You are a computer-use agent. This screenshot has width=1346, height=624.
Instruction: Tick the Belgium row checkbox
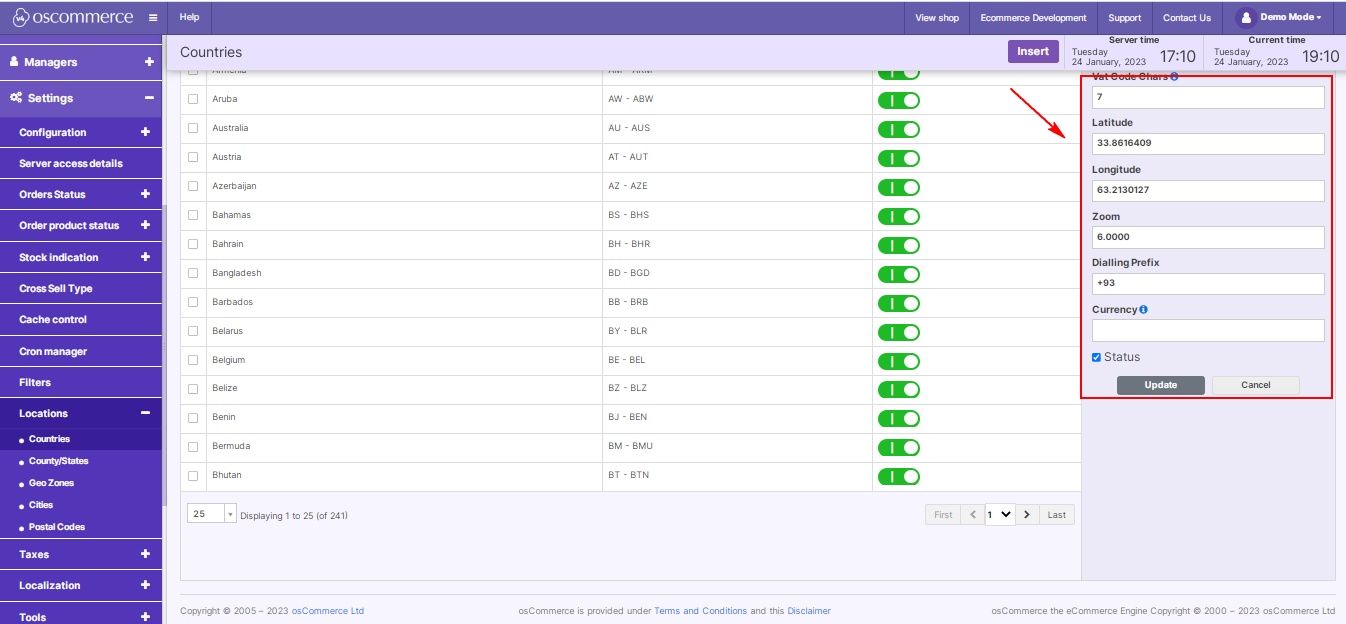[x=193, y=360]
